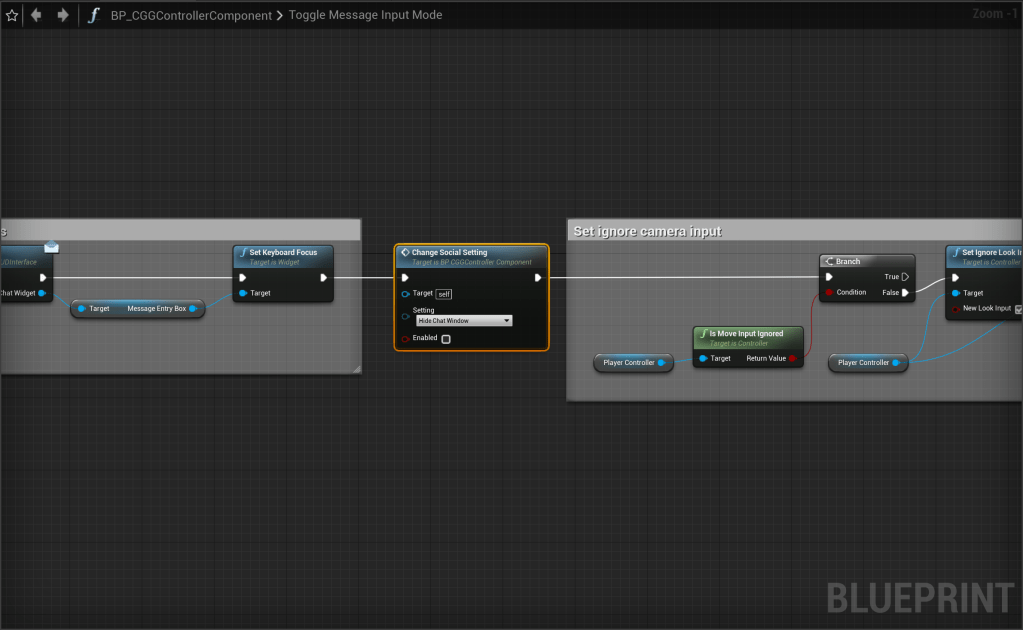Click the function icon beside the breadcrumb

point(94,15)
